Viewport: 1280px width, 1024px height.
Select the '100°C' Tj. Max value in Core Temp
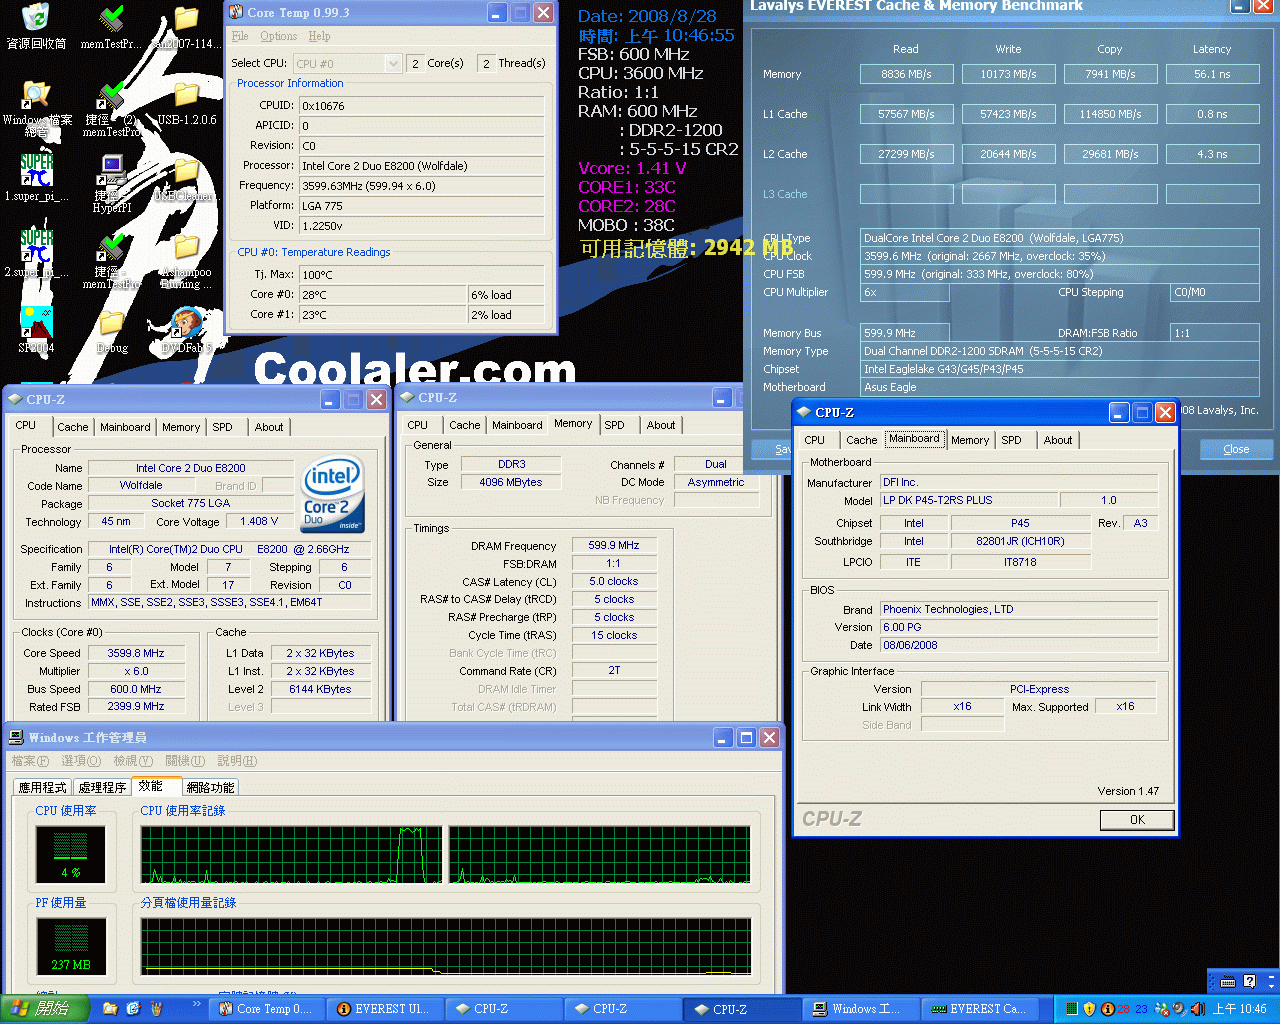click(x=422, y=275)
